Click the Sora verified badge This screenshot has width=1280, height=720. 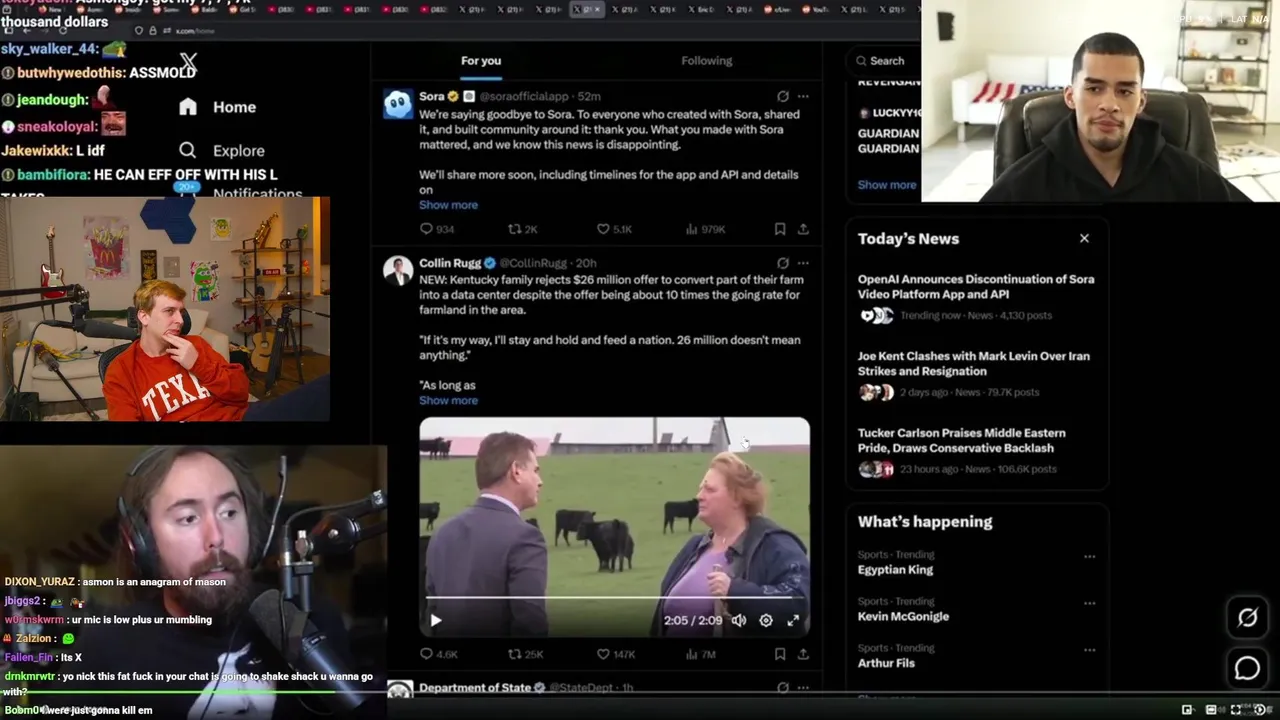[453, 97]
